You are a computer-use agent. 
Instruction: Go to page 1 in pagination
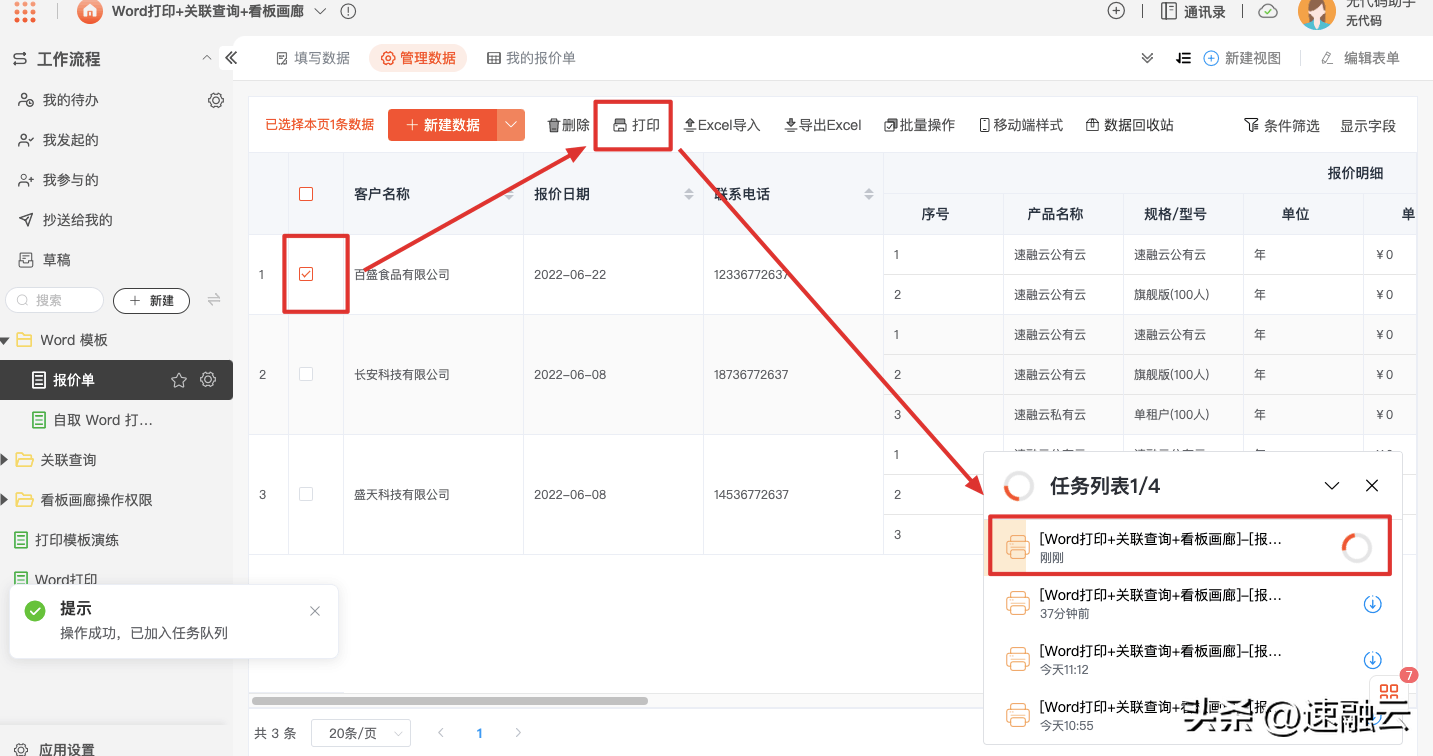pyautogui.click(x=479, y=733)
